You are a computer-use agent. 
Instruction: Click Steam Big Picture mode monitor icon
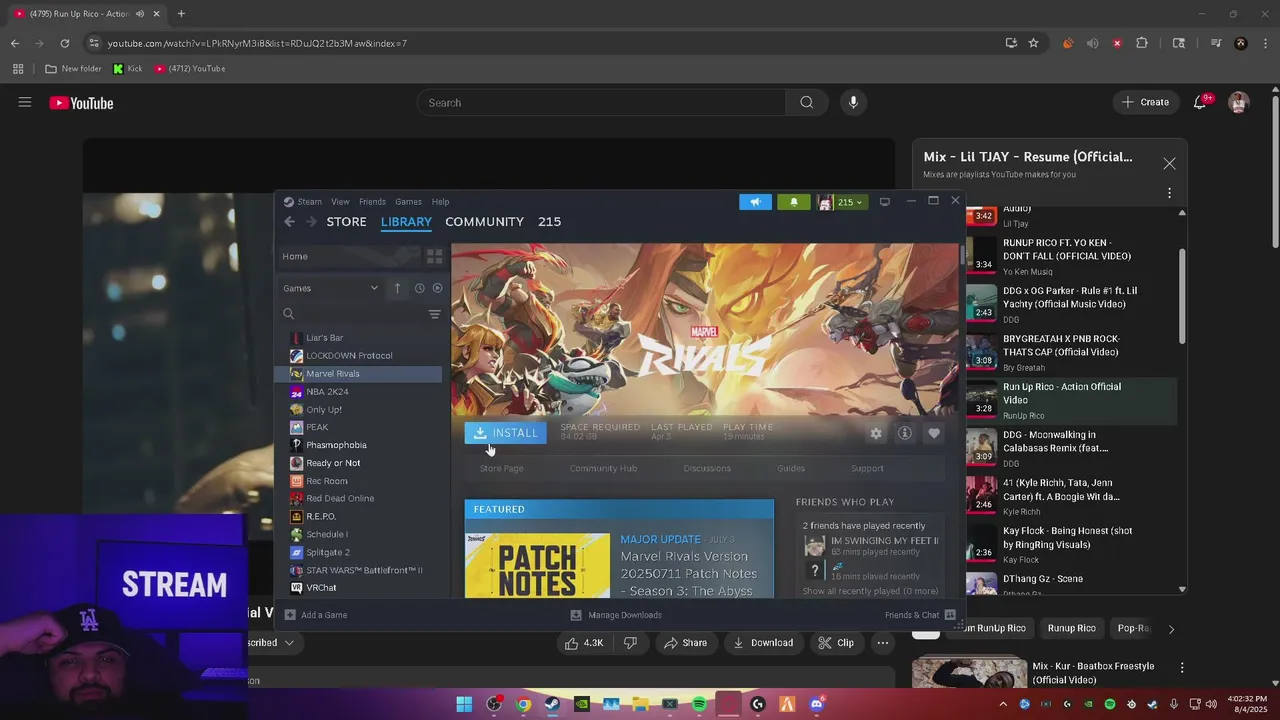[x=884, y=202]
